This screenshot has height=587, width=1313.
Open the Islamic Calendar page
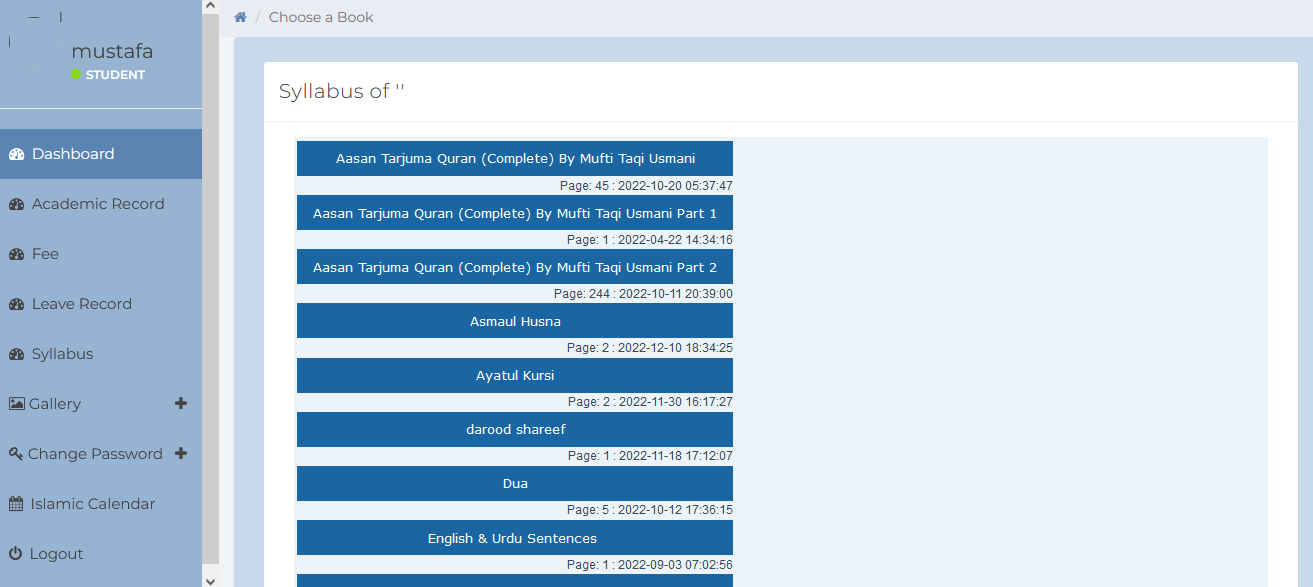101,504
